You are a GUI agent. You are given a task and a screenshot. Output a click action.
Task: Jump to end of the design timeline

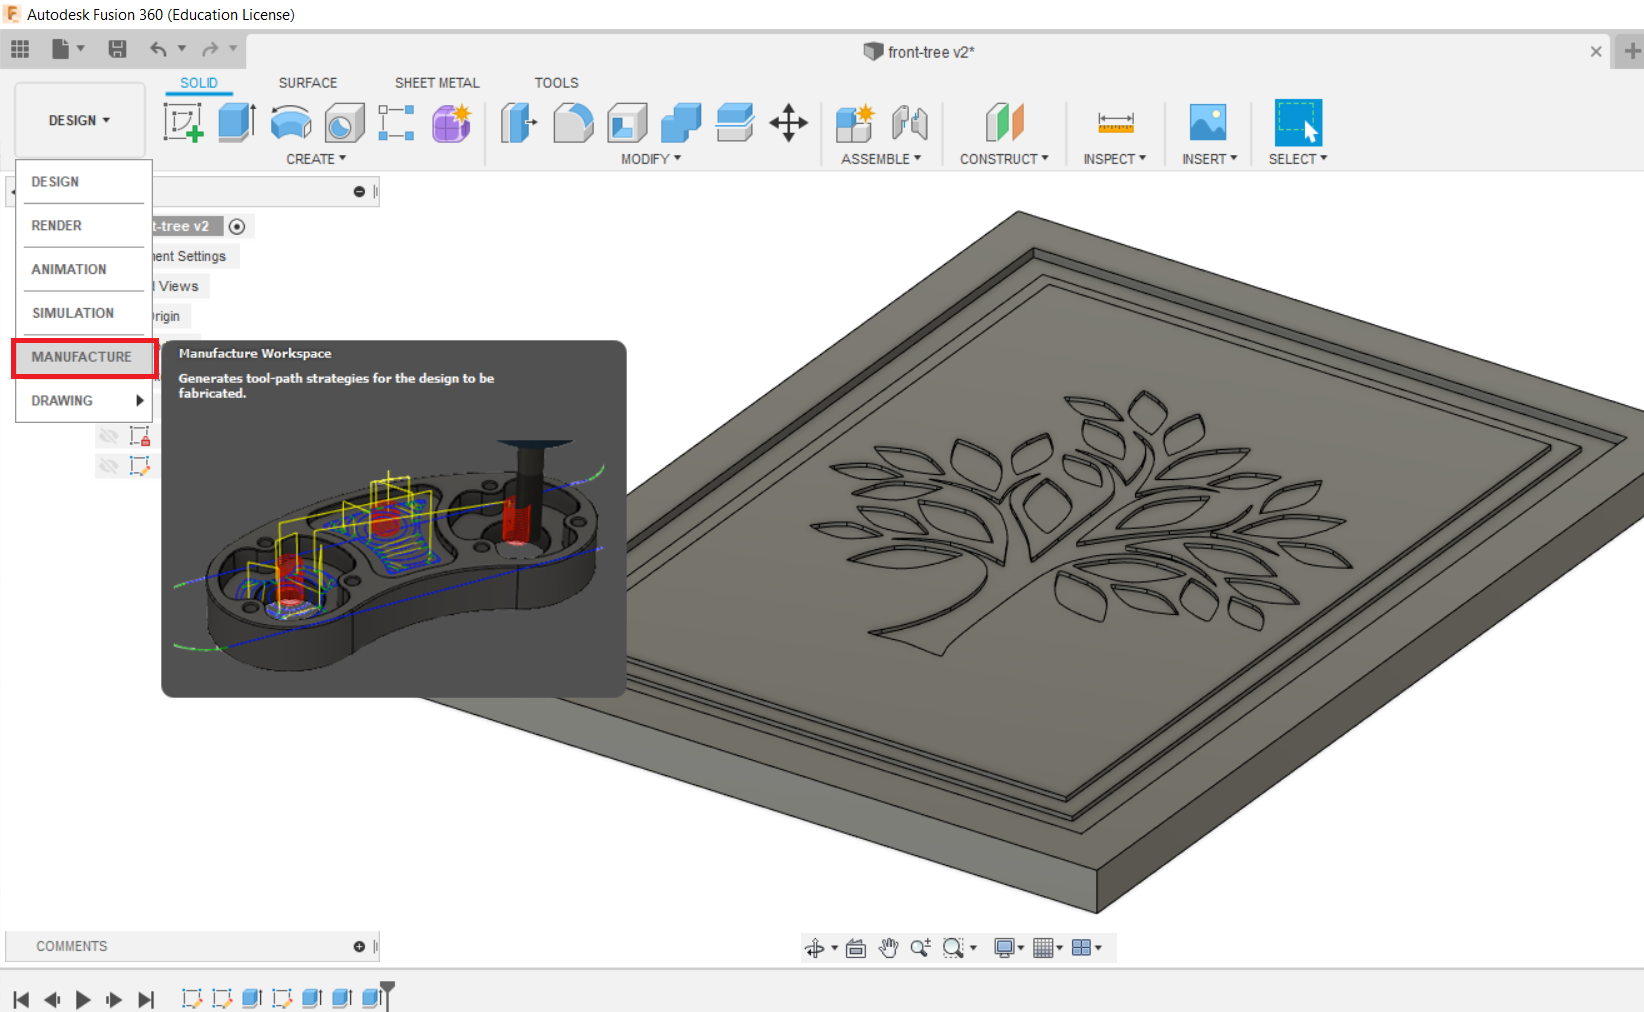tap(147, 999)
